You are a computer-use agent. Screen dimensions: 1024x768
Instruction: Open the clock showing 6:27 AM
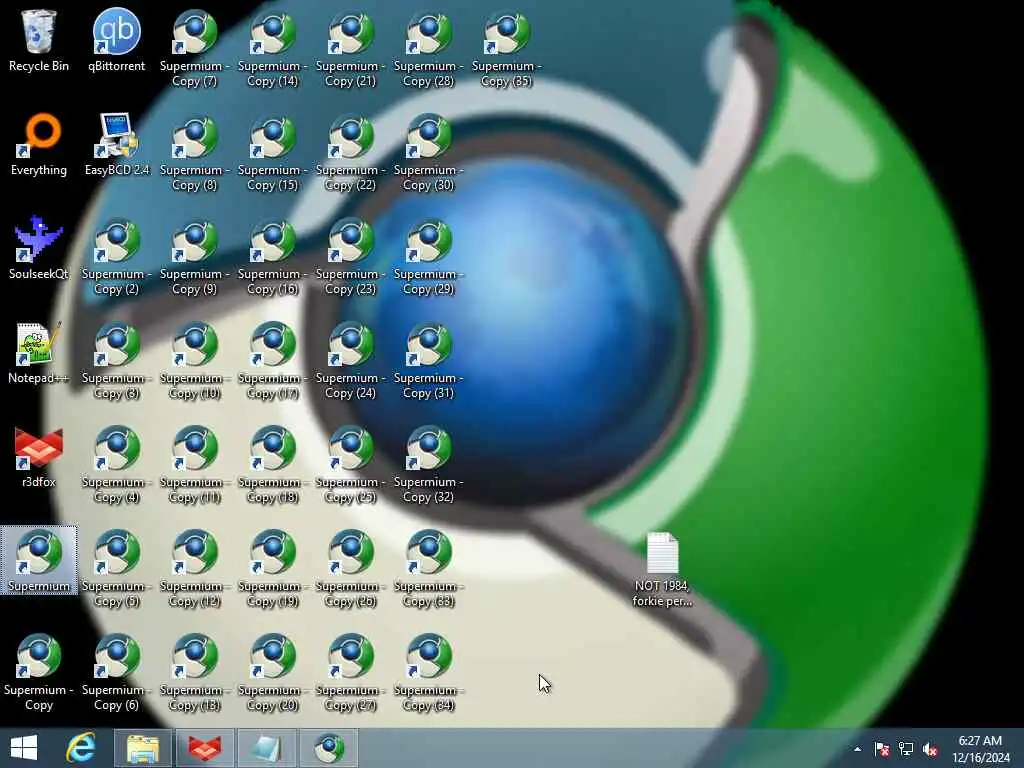click(x=980, y=749)
